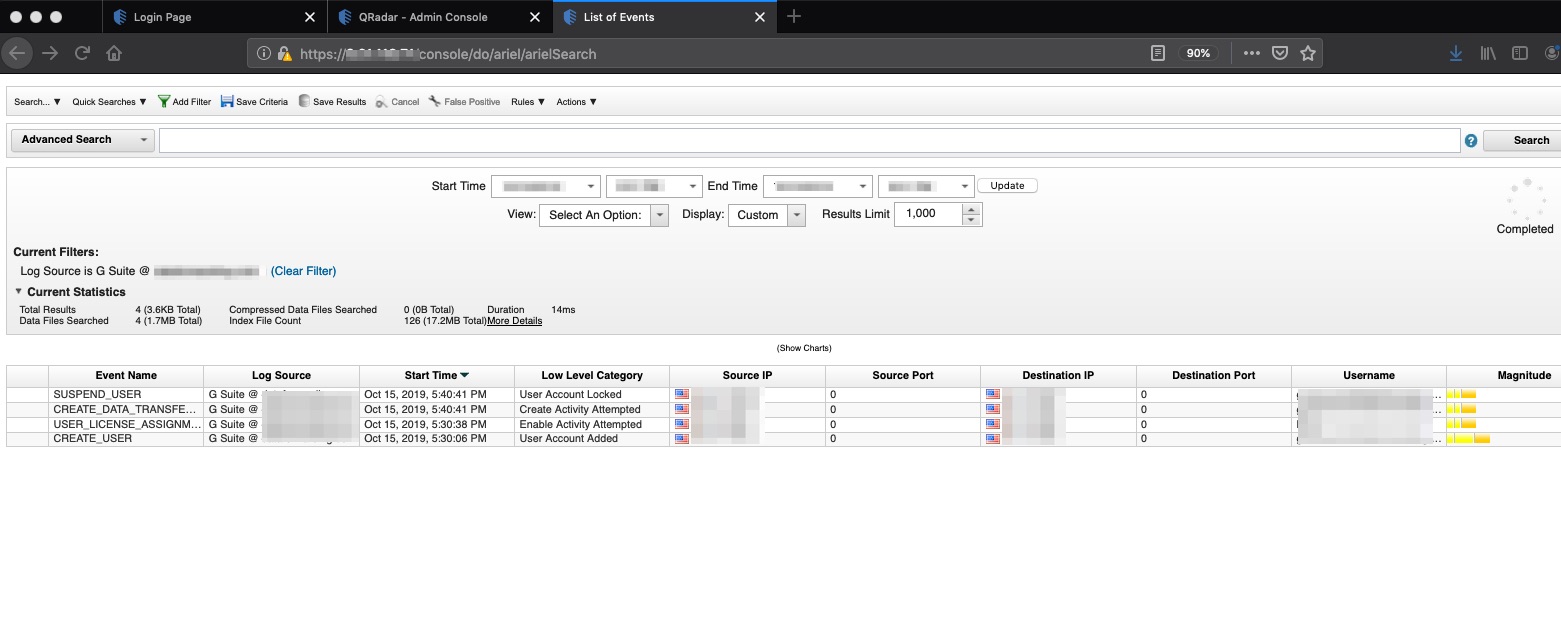Click the browser Forward arrow button
This screenshot has width=1561, height=622.
pyautogui.click(x=50, y=53)
